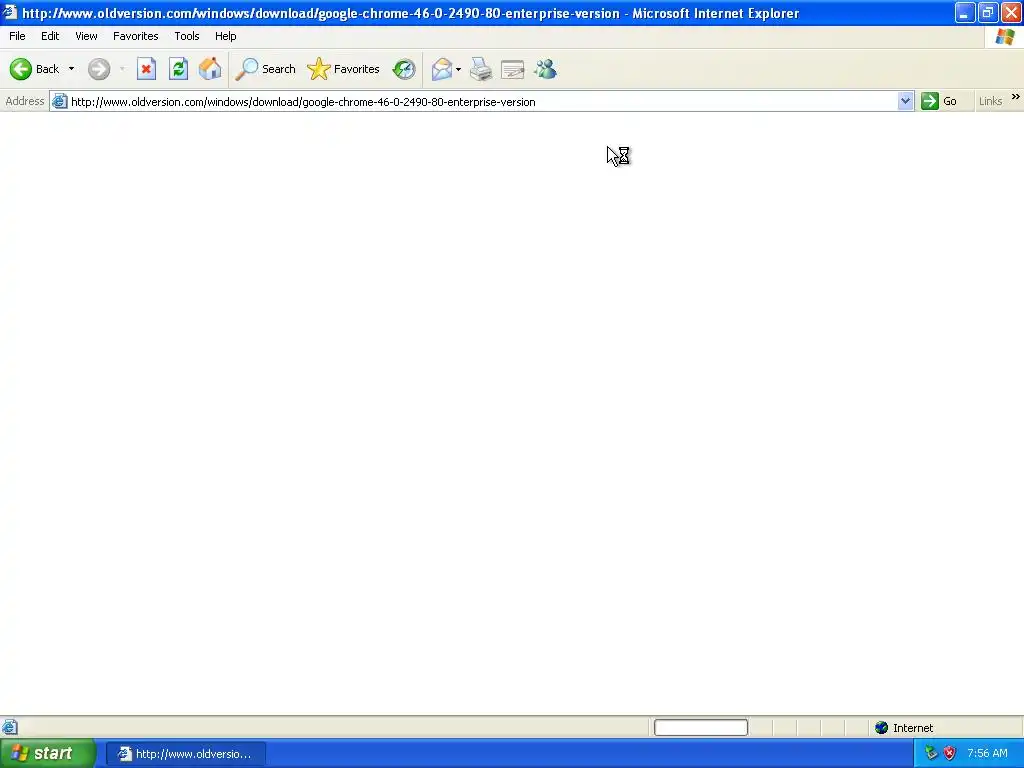Expand the Links toolbar chevron
Viewport: 1024px width, 768px height.
point(1016,97)
